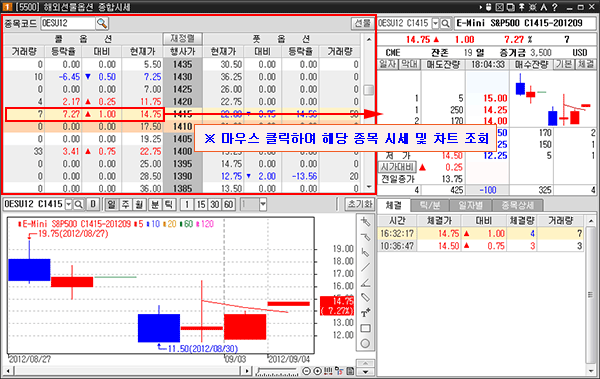
Task: Open the 종목상세 tab
Action: pos(517,206)
